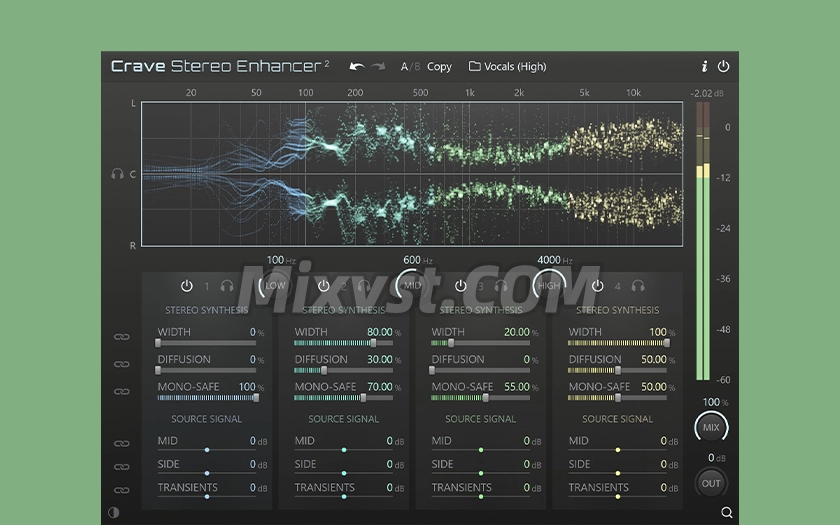Click band 3 SIDE source slider

481,474
